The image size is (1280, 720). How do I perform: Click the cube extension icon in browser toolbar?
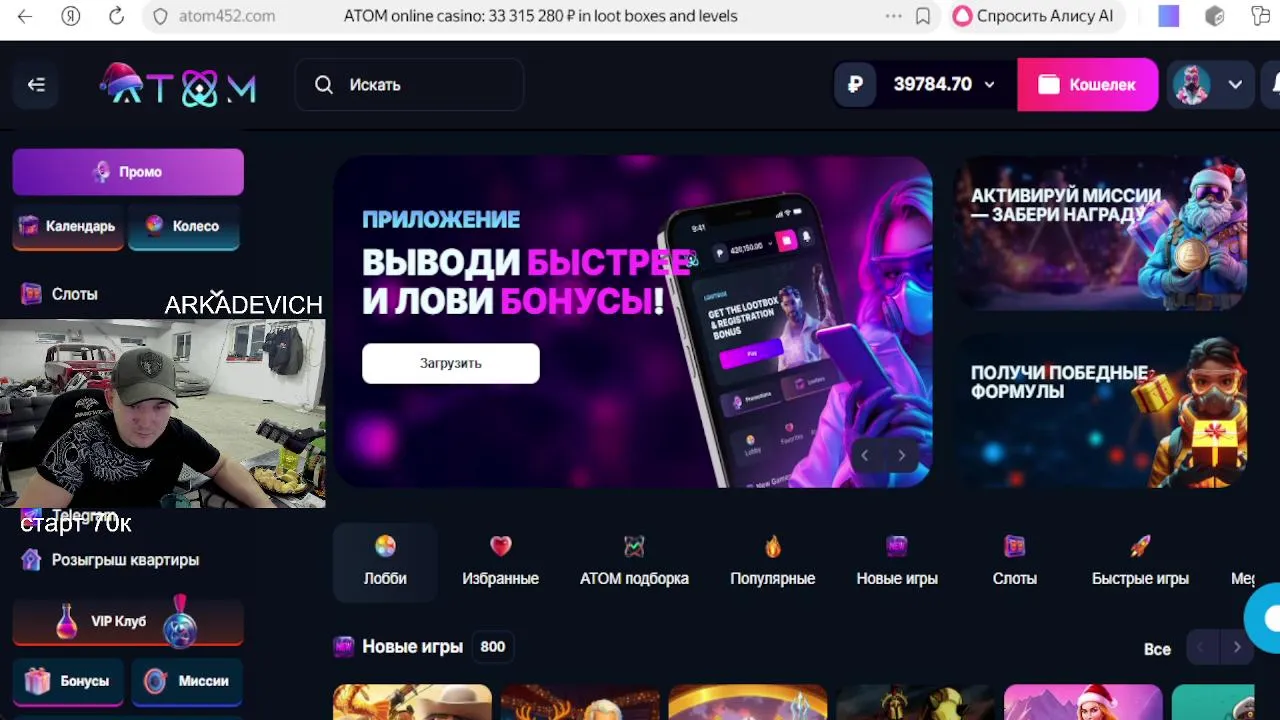click(1215, 16)
